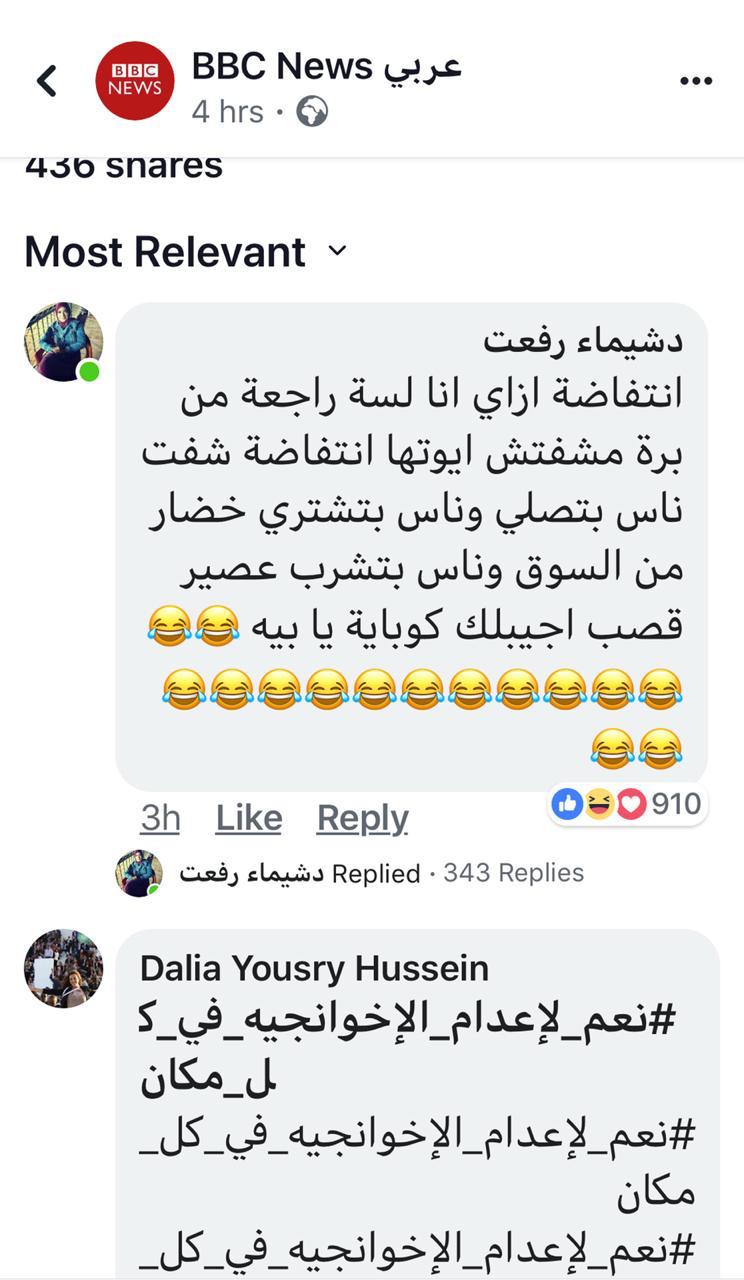The width and height of the screenshot is (744, 1280).
Task: Like the first comment by دشيماء رفعت
Action: pyautogui.click(x=248, y=819)
